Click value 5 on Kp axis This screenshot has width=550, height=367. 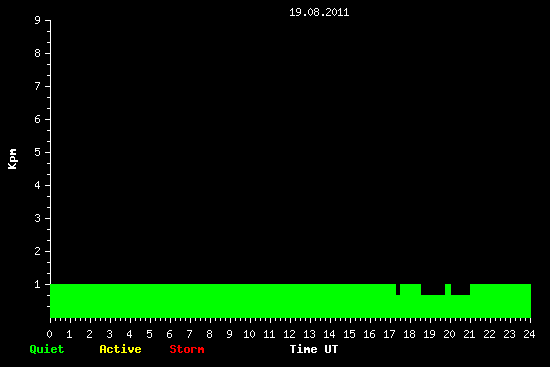click(38, 152)
